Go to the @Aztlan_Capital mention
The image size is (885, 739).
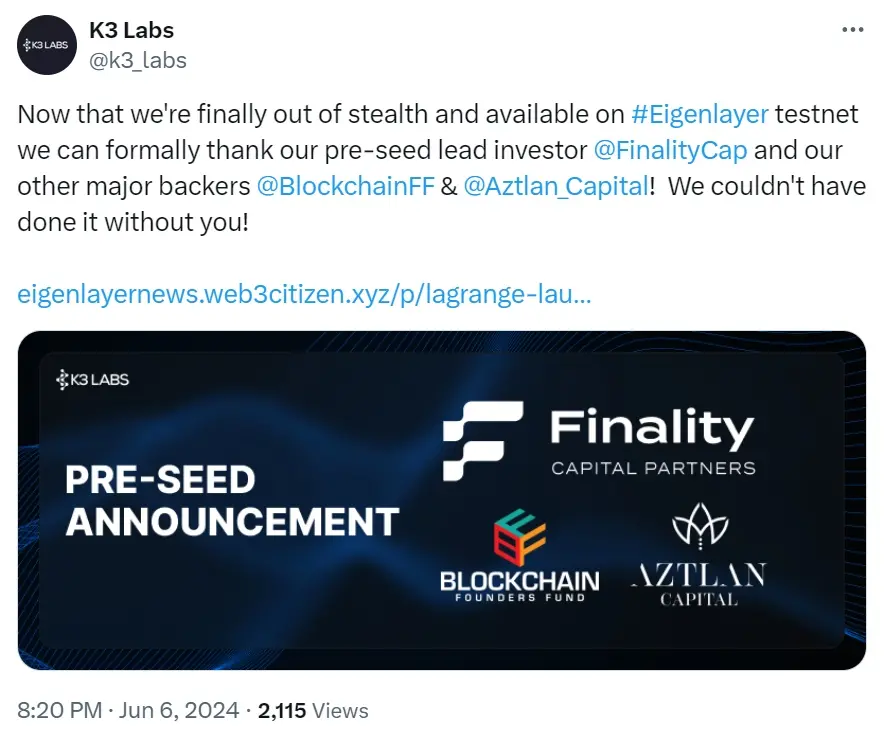556,187
